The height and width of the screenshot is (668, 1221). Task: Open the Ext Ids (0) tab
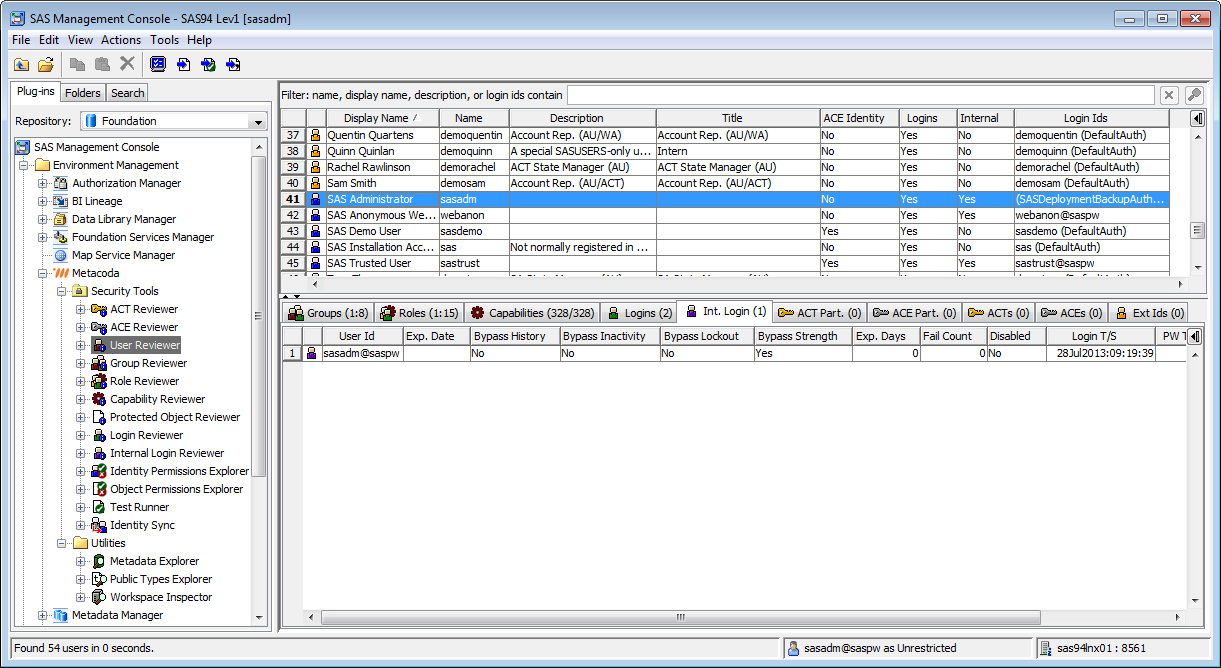[1150, 313]
